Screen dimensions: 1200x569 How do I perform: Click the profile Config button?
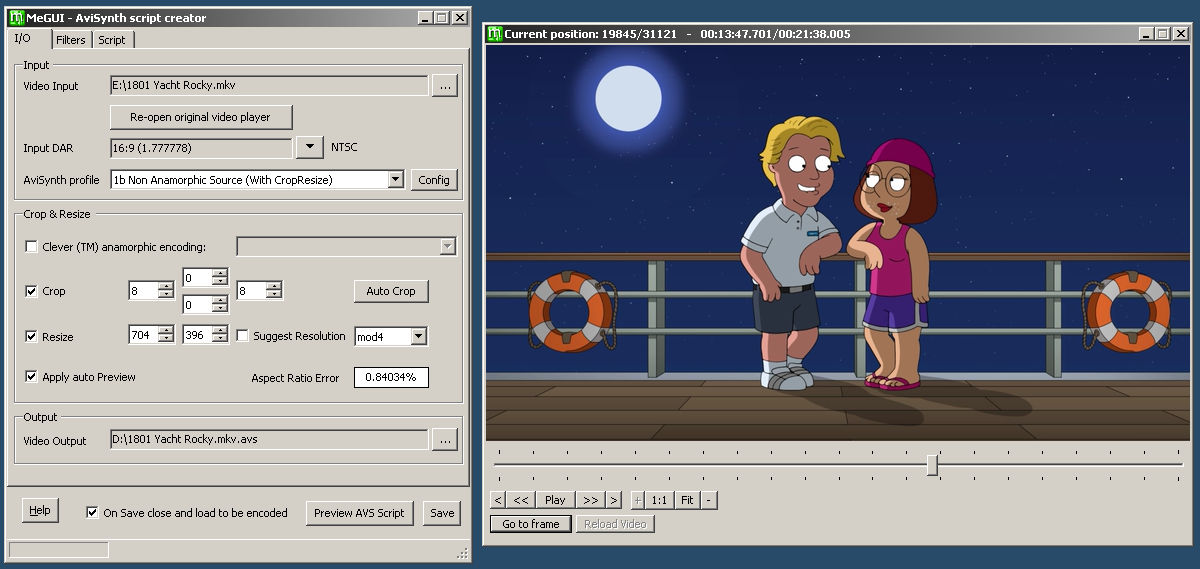434,180
